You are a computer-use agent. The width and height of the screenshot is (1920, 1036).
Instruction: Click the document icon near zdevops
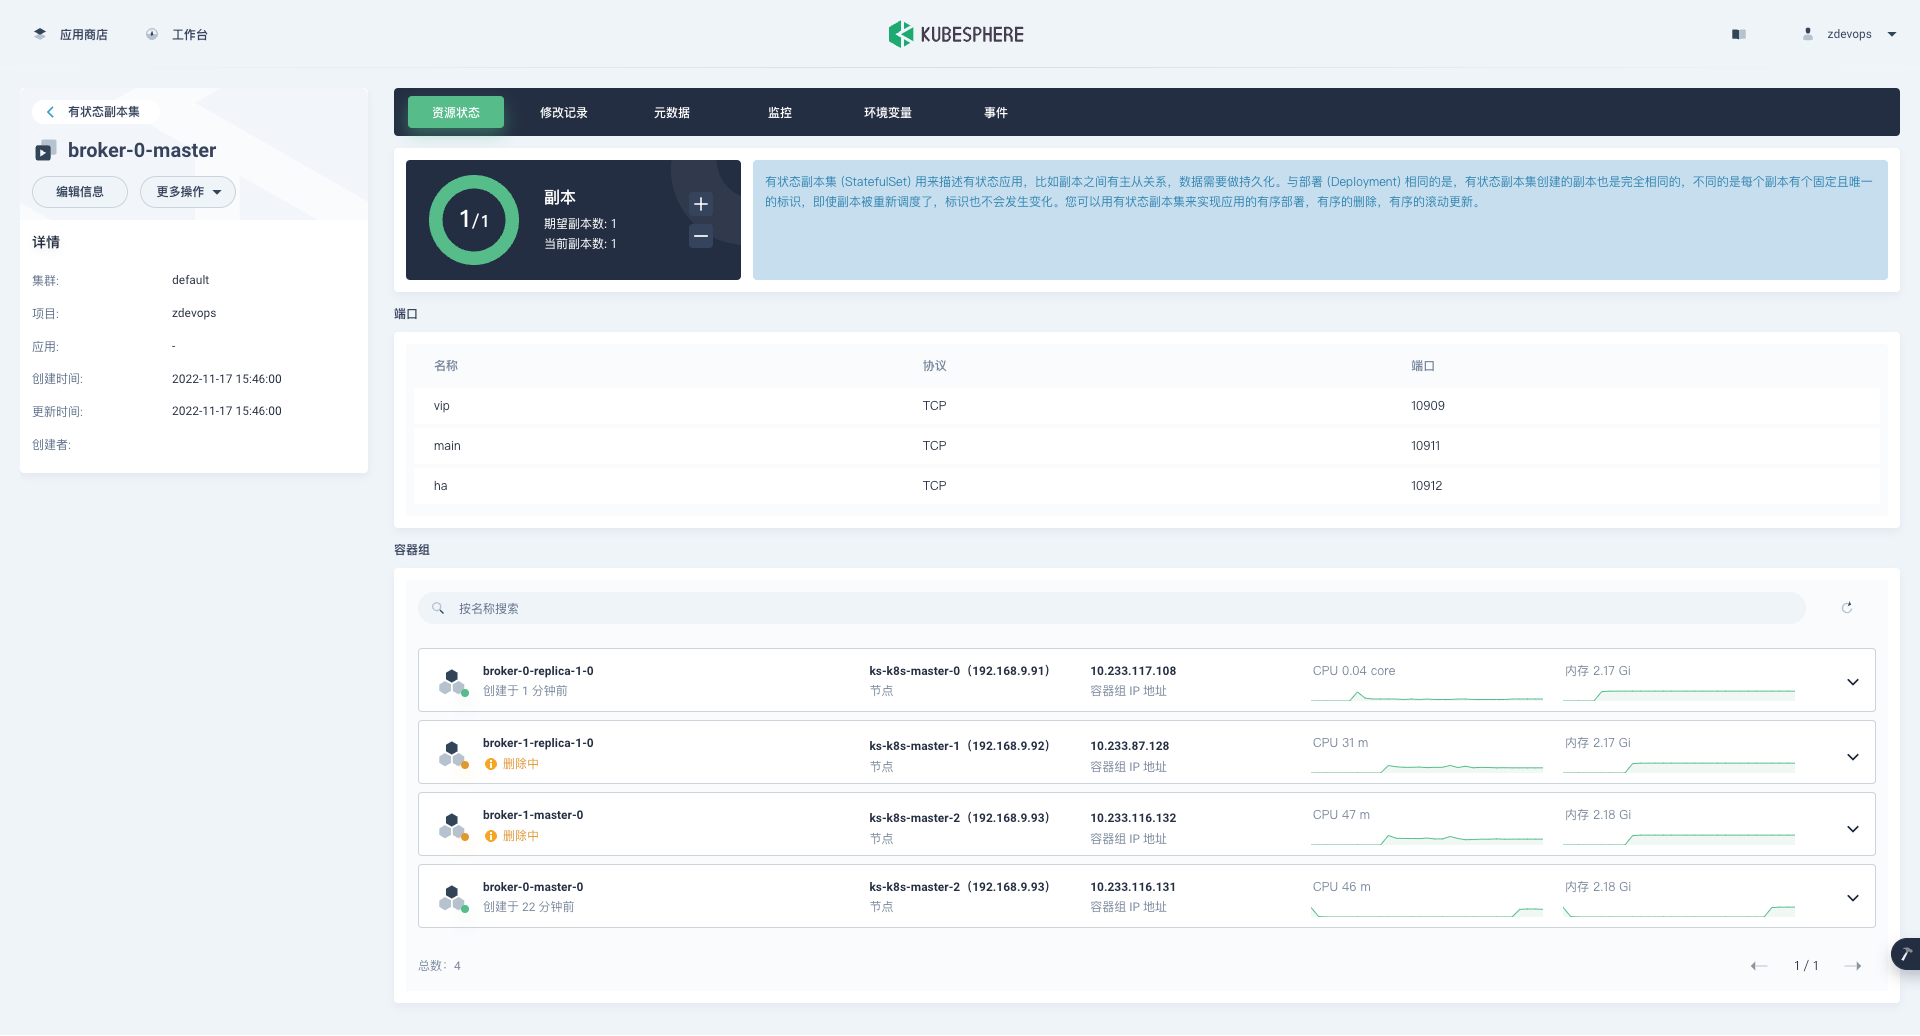coord(1739,34)
